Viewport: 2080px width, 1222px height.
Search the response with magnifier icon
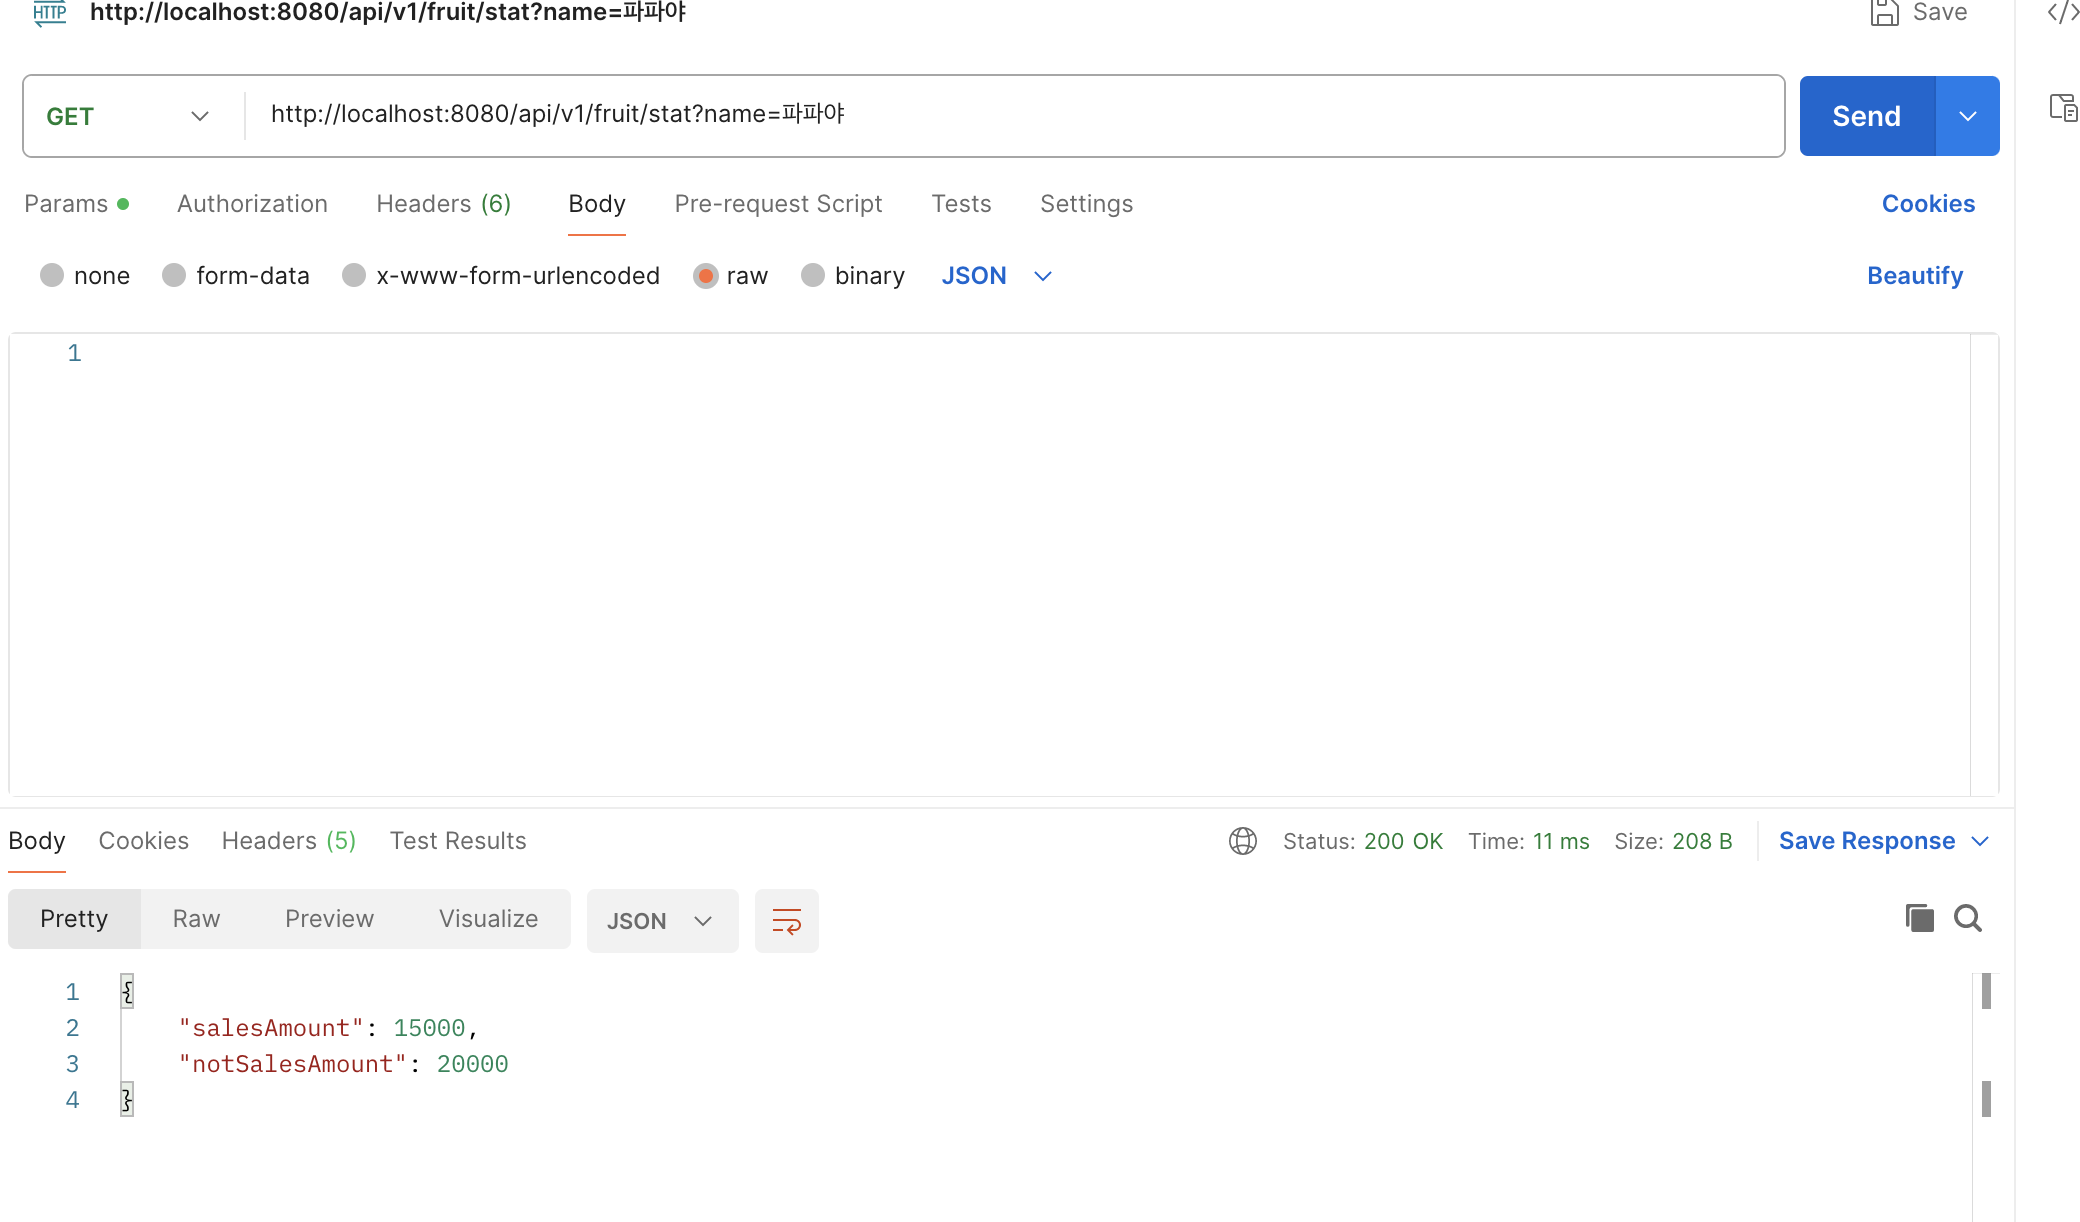[1967, 918]
